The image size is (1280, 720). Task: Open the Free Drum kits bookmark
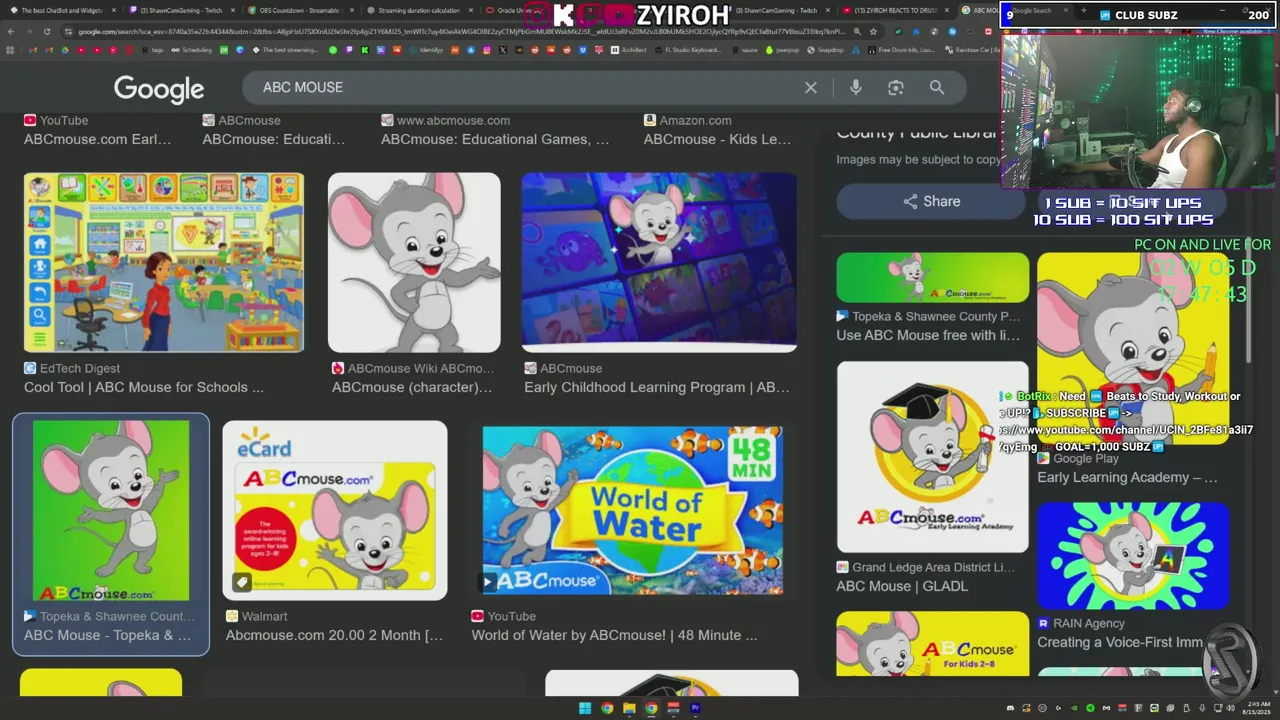click(903, 49)
